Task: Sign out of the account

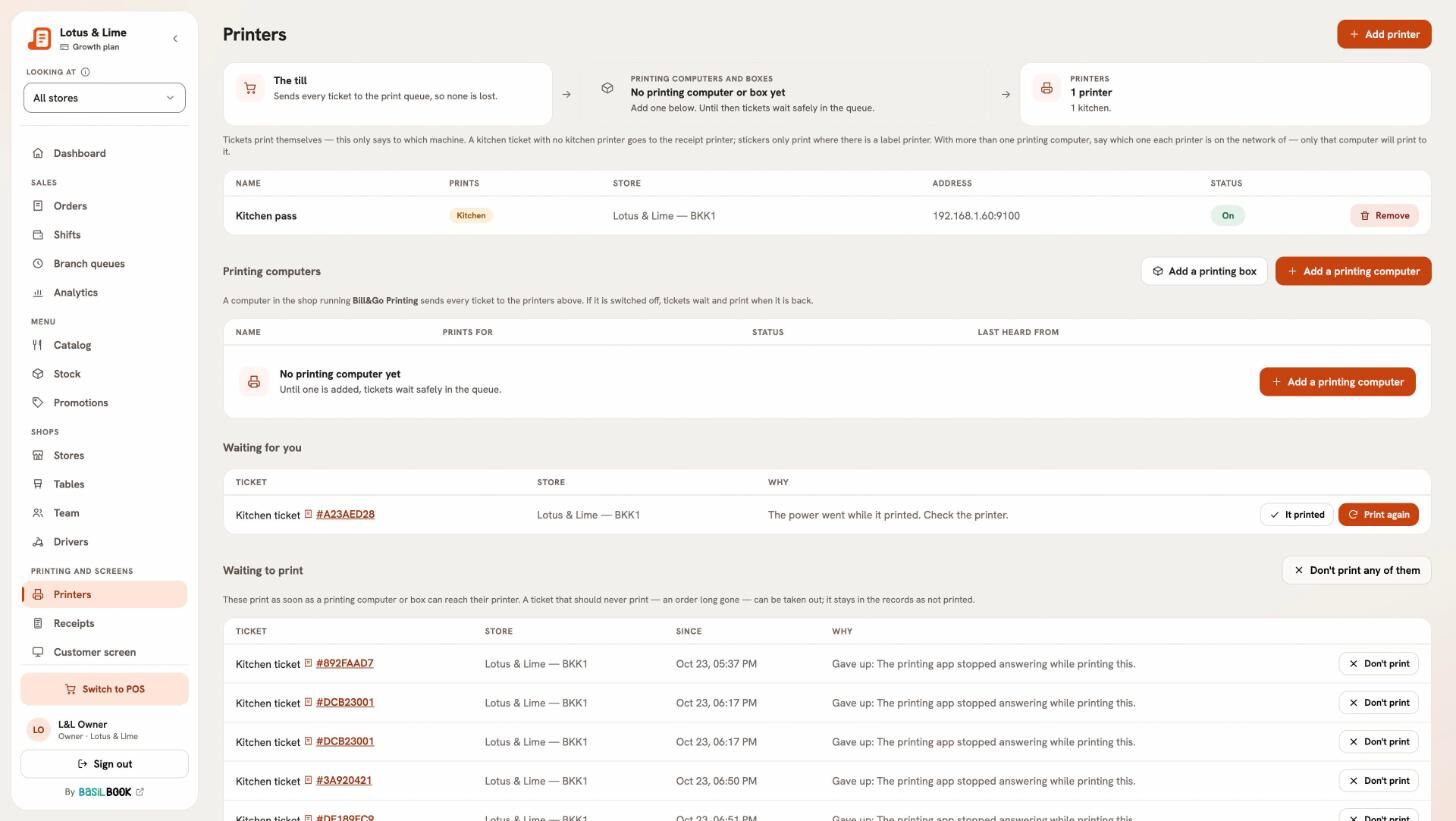Action: pyautogui.click(x=104, y=764)
